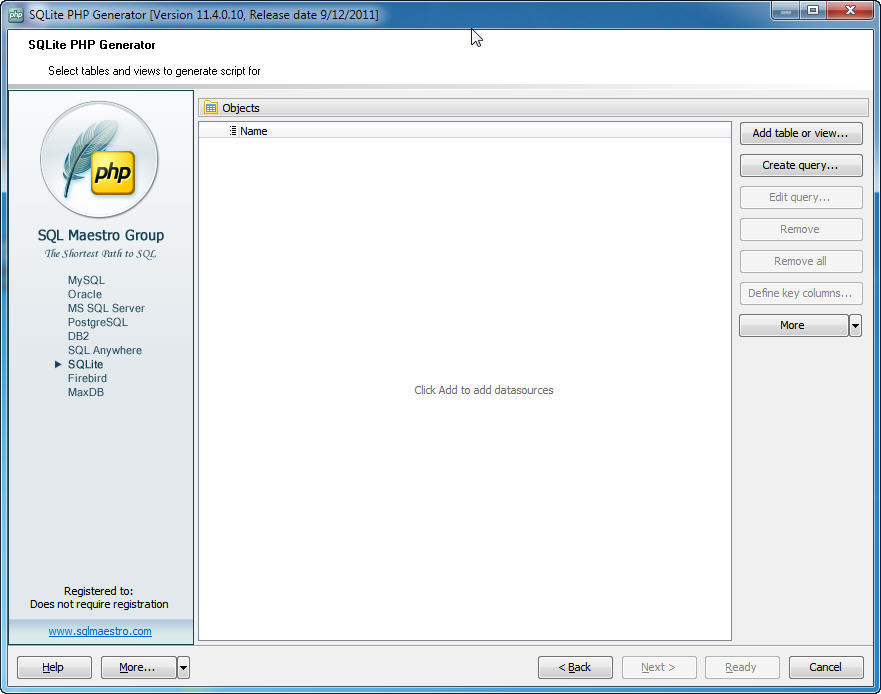Click Oracle in the database sidebar
The image size is (881, 694).
click(85, 294)
